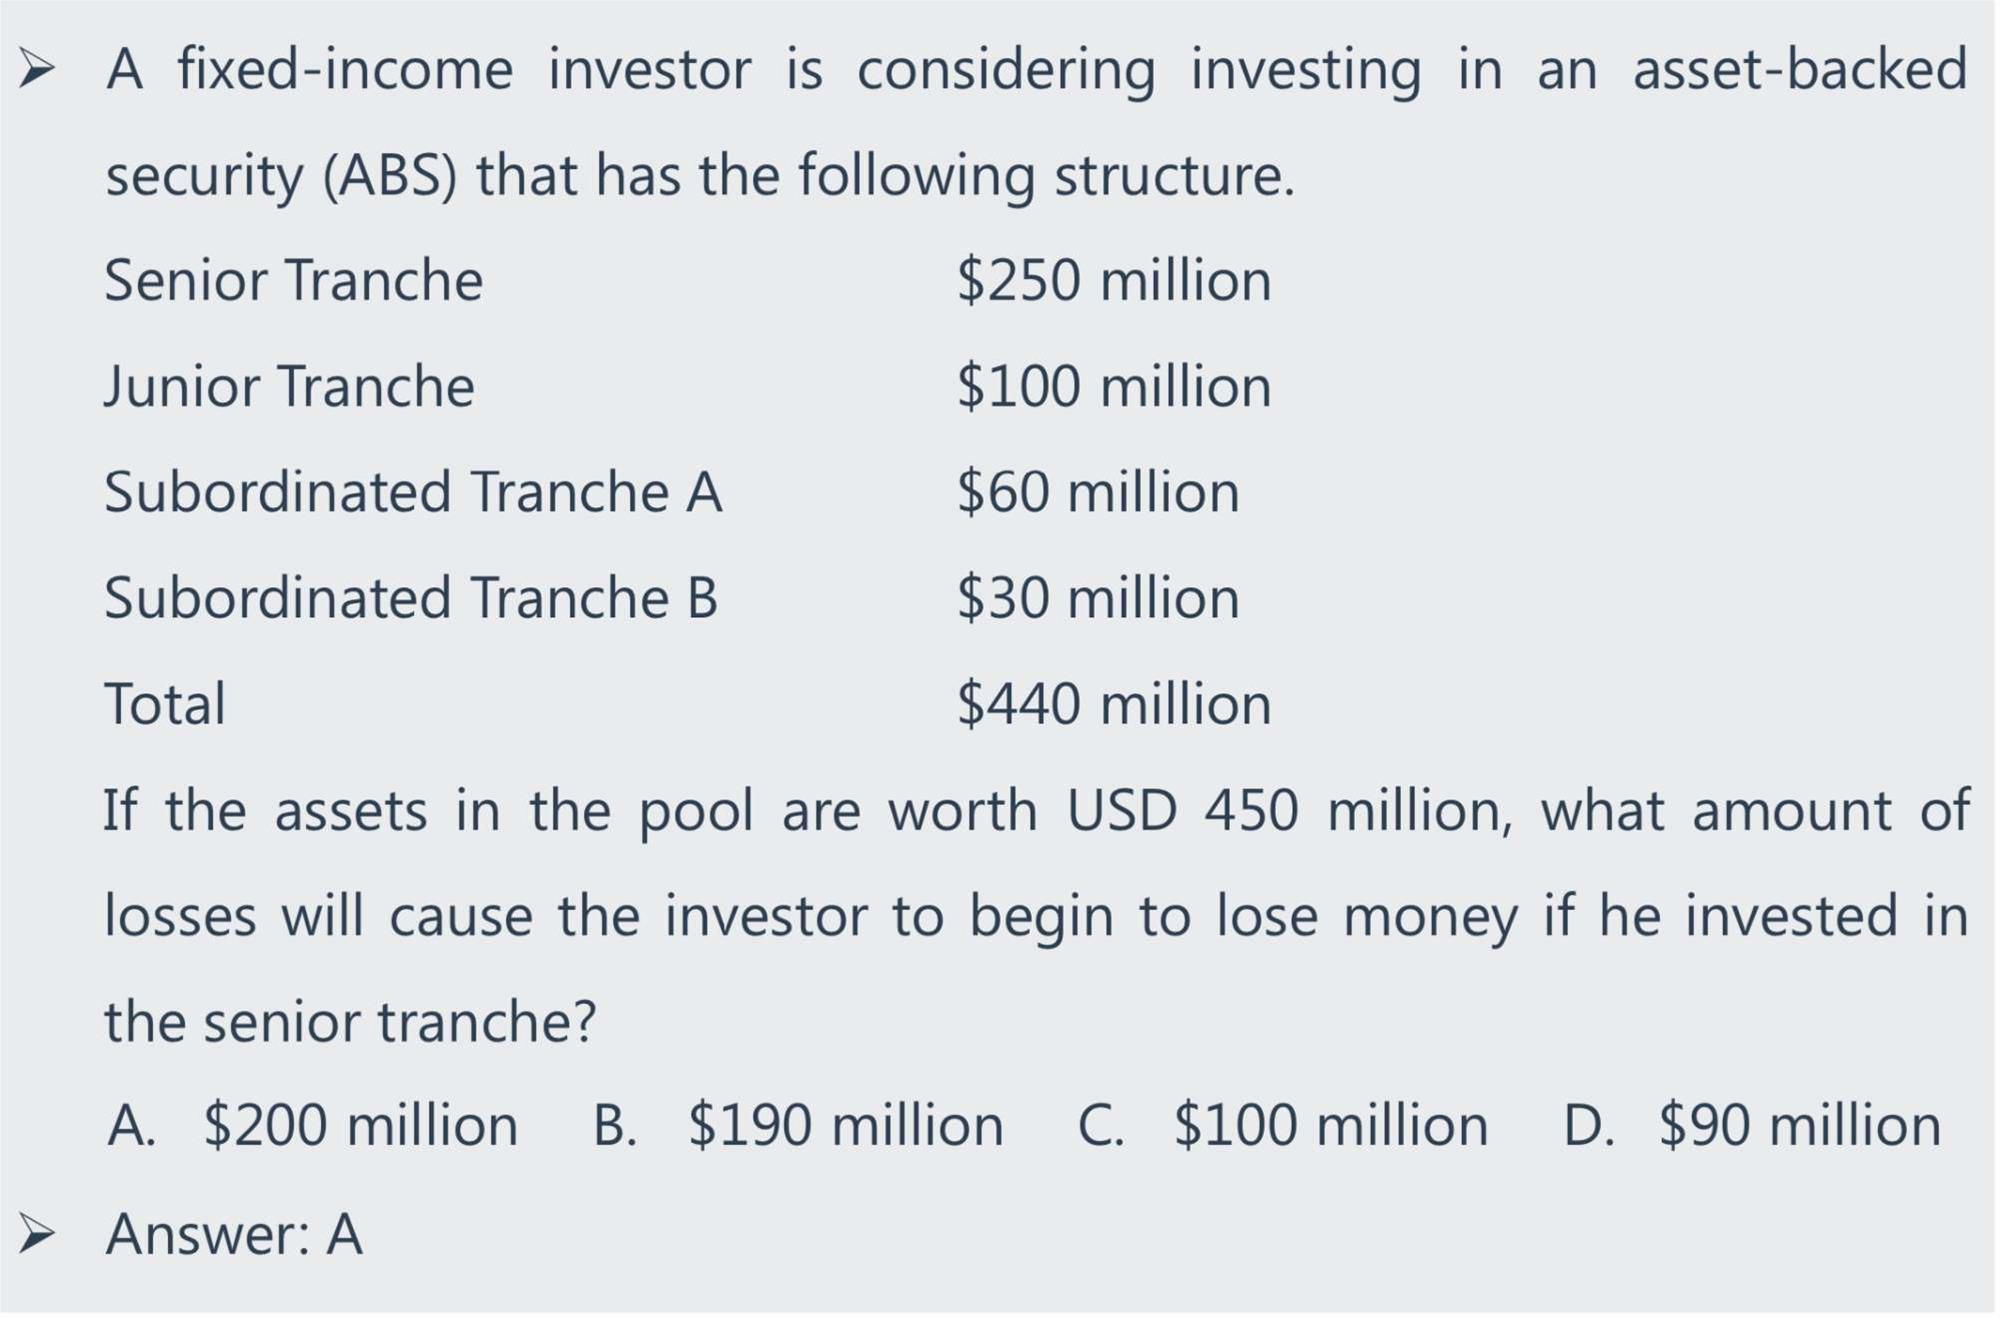Click the Junior Tranche label

coord(289,386)
